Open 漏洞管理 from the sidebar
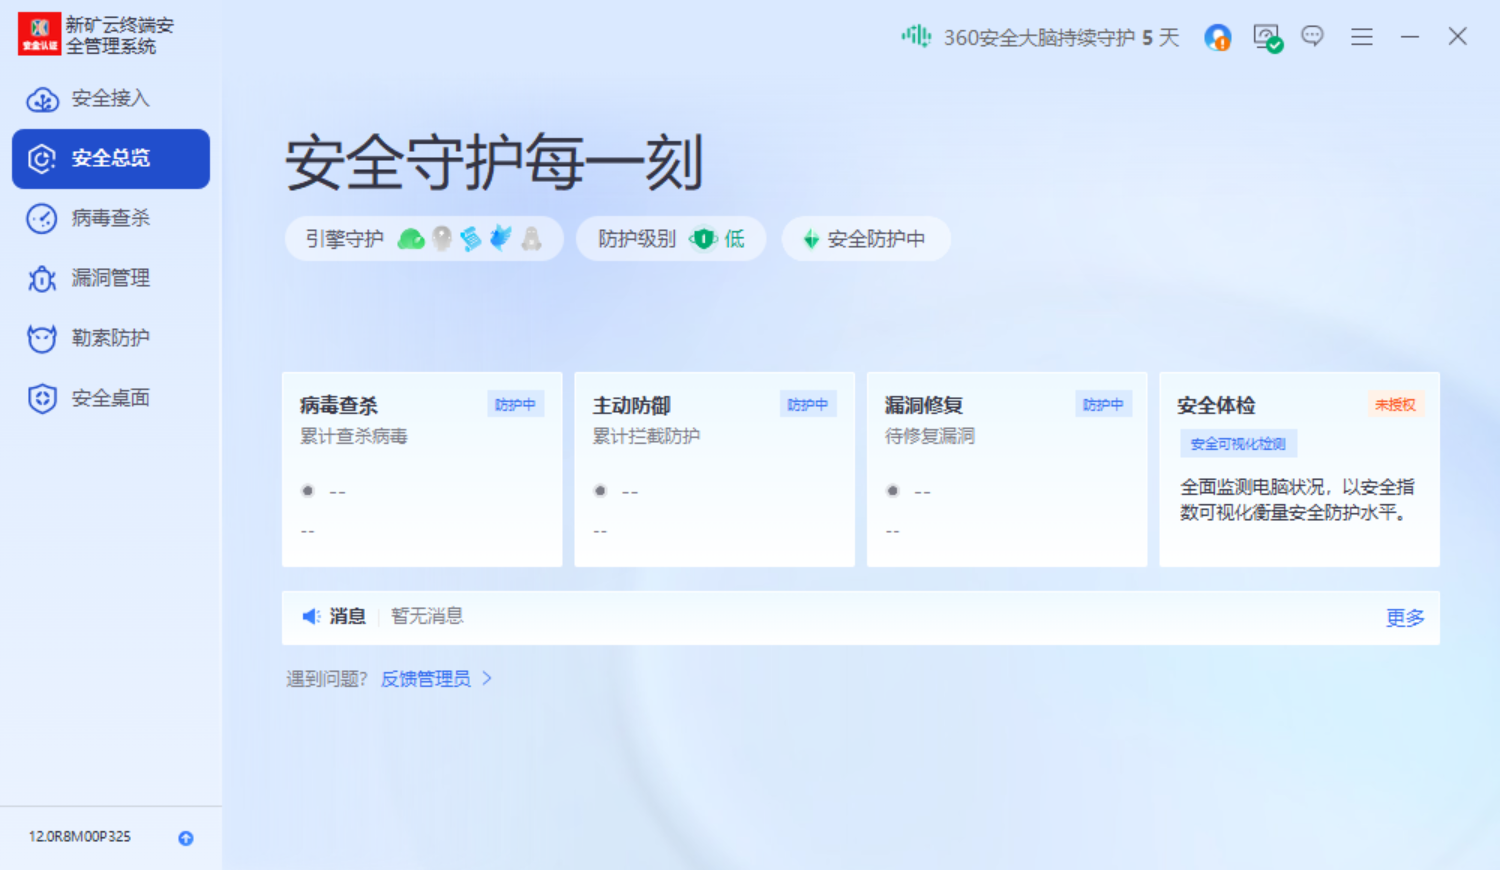1500x870 pixels. [x=110, y=278]
